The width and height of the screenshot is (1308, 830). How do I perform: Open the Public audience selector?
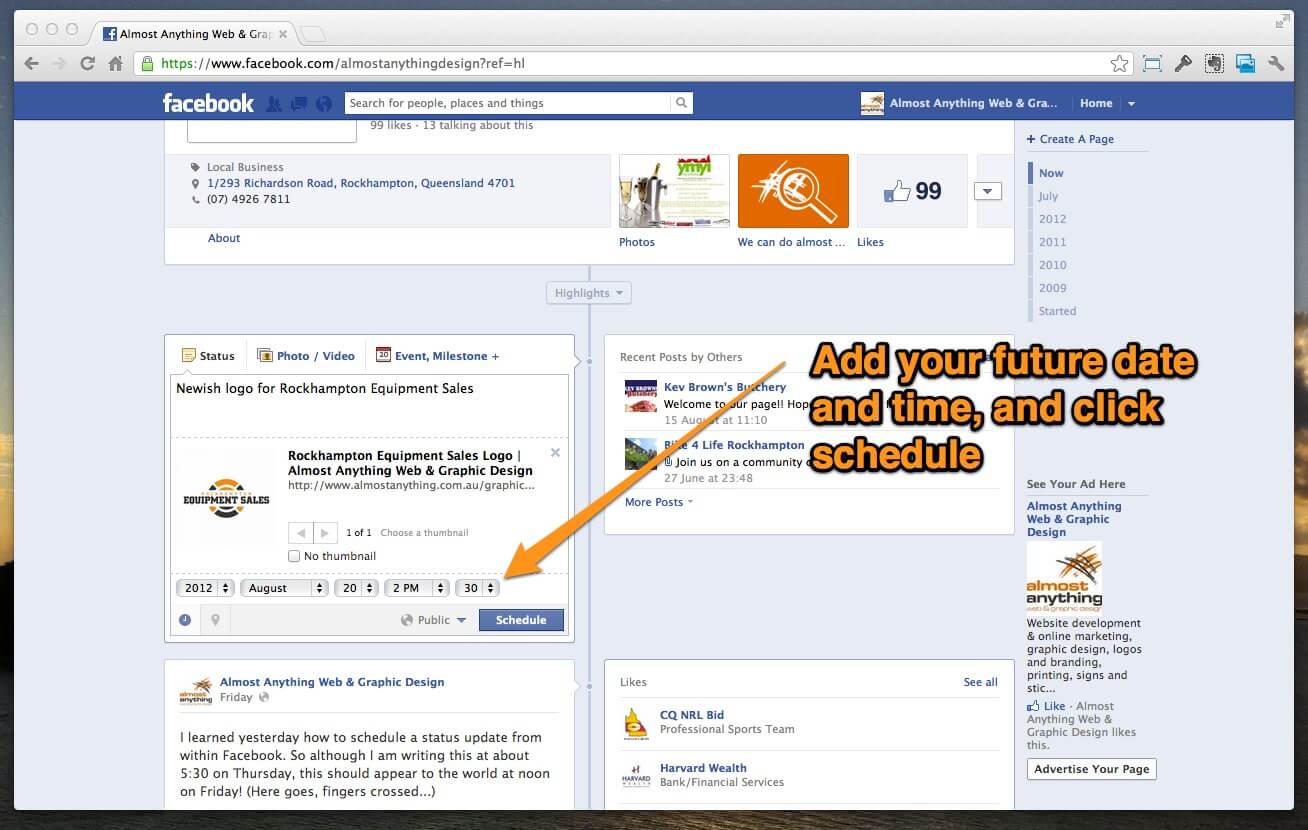(433, 620)
